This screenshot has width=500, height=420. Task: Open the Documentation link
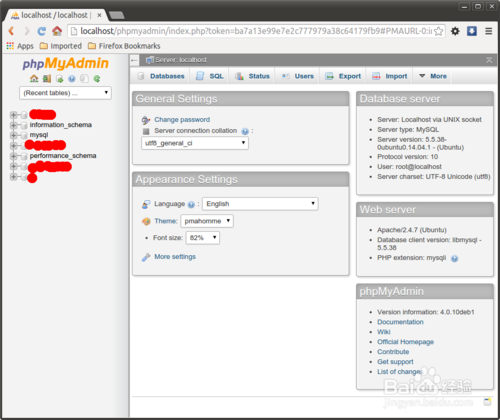tap(400, 322)
